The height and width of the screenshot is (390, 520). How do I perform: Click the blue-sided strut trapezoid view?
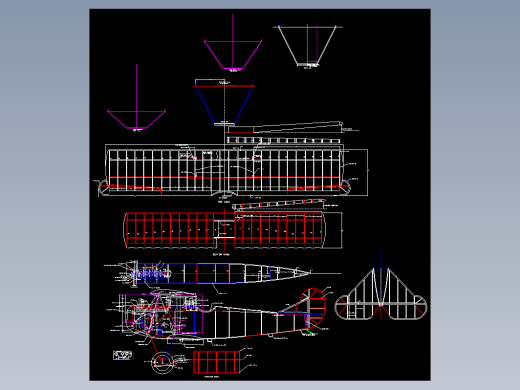[224, 104]
